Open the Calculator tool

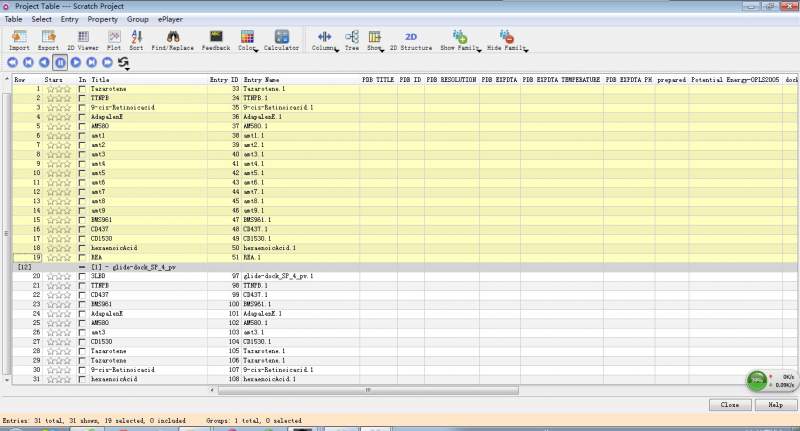[281, 40]
